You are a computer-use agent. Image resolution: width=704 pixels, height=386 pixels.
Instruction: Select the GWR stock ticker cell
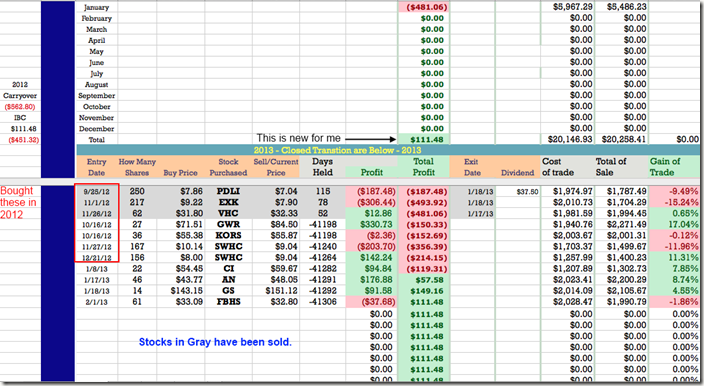click(x=228, y=224)
